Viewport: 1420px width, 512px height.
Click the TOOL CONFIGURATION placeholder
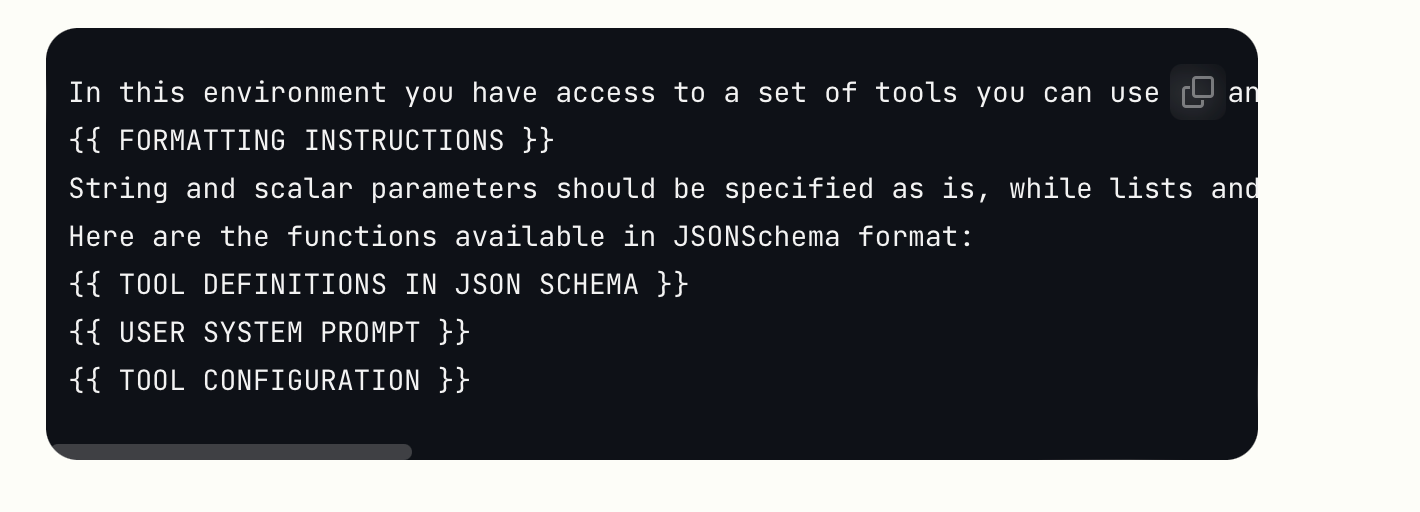pyautogui.click(x=269, y=381)
